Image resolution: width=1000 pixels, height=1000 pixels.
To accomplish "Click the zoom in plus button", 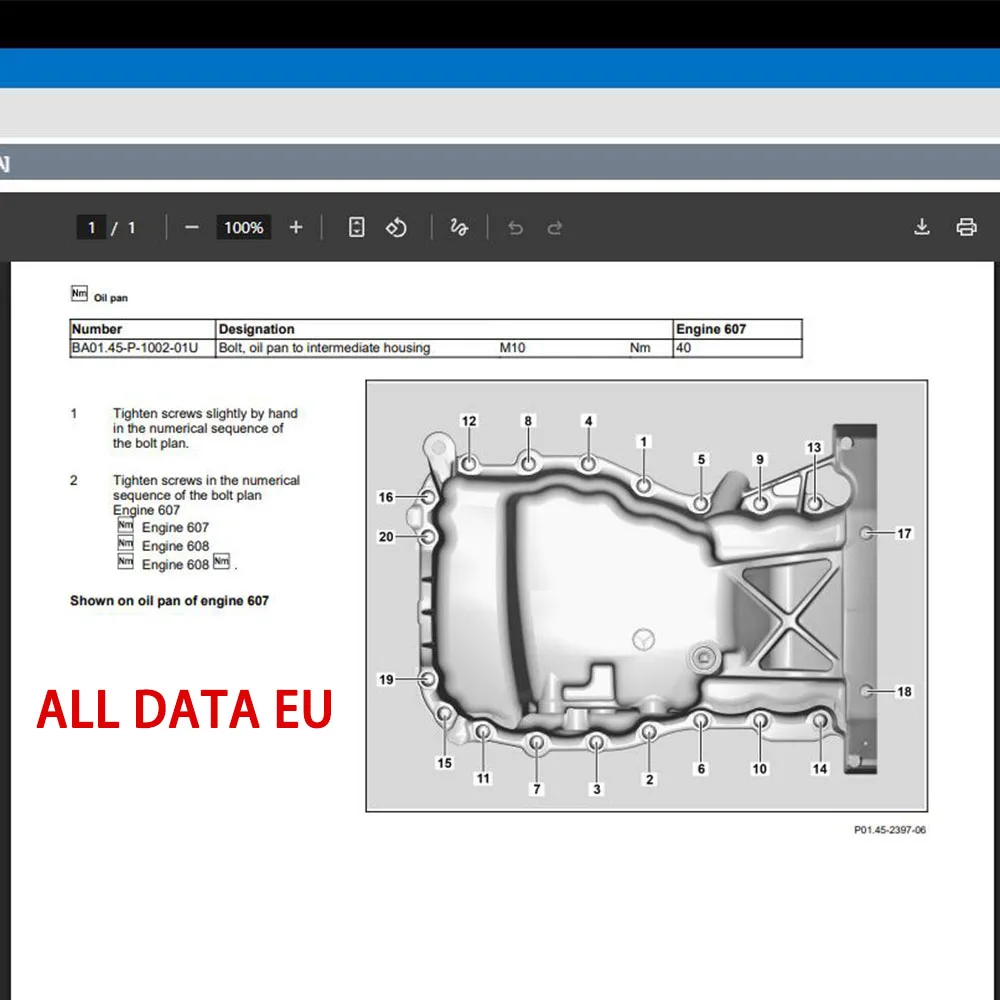I will (x=296, y=228).
